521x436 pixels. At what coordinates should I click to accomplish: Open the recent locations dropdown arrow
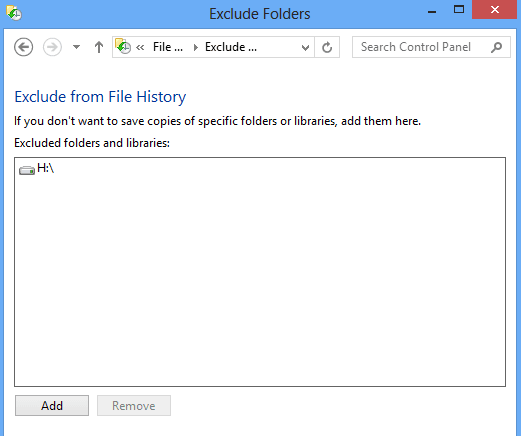[76, 47]
